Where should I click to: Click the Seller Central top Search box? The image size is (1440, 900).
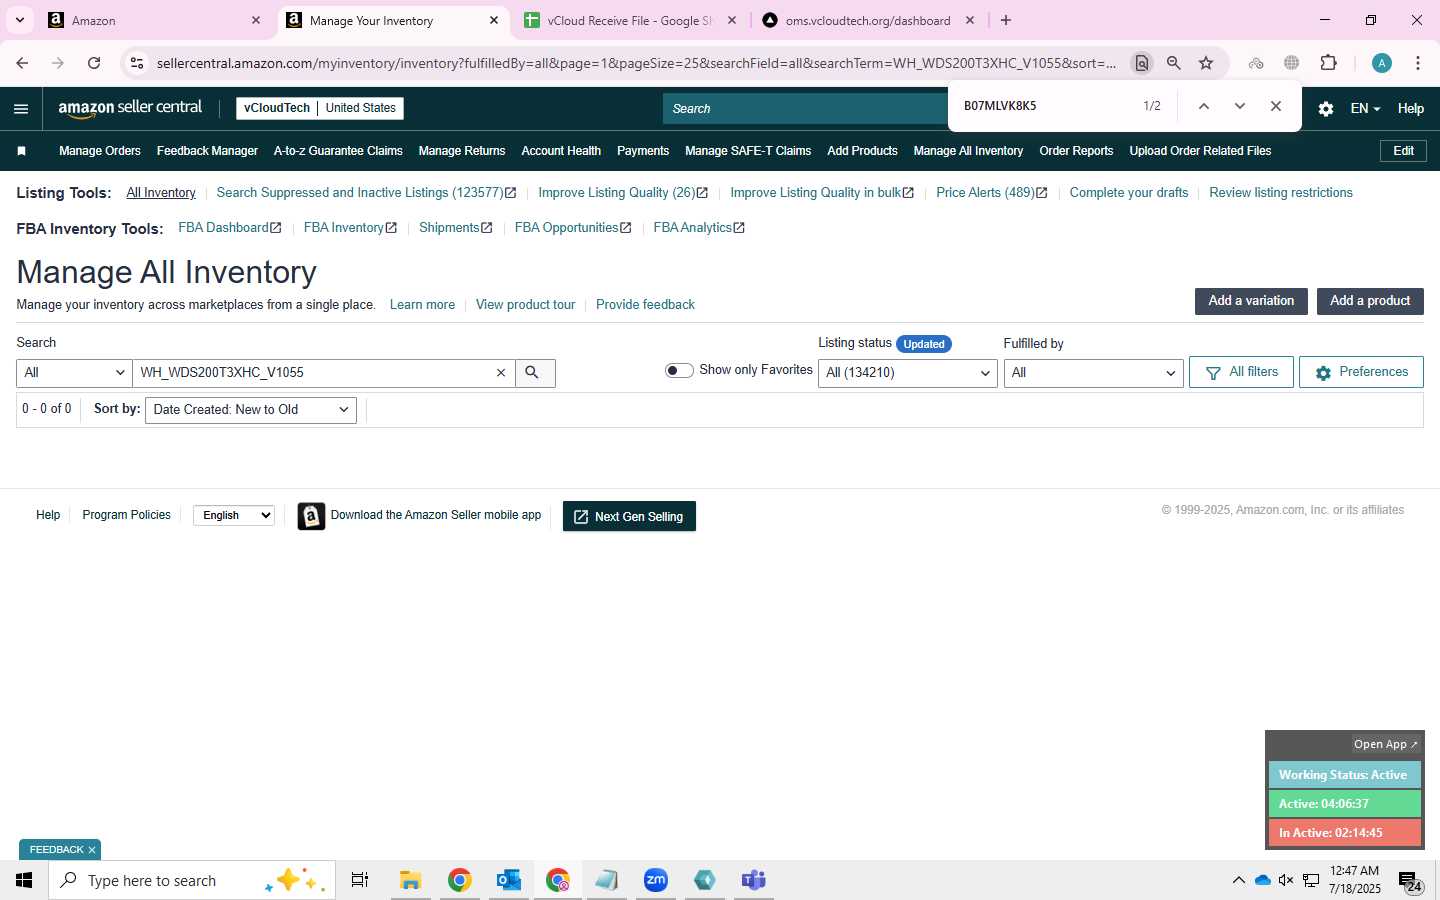[805, 109]
